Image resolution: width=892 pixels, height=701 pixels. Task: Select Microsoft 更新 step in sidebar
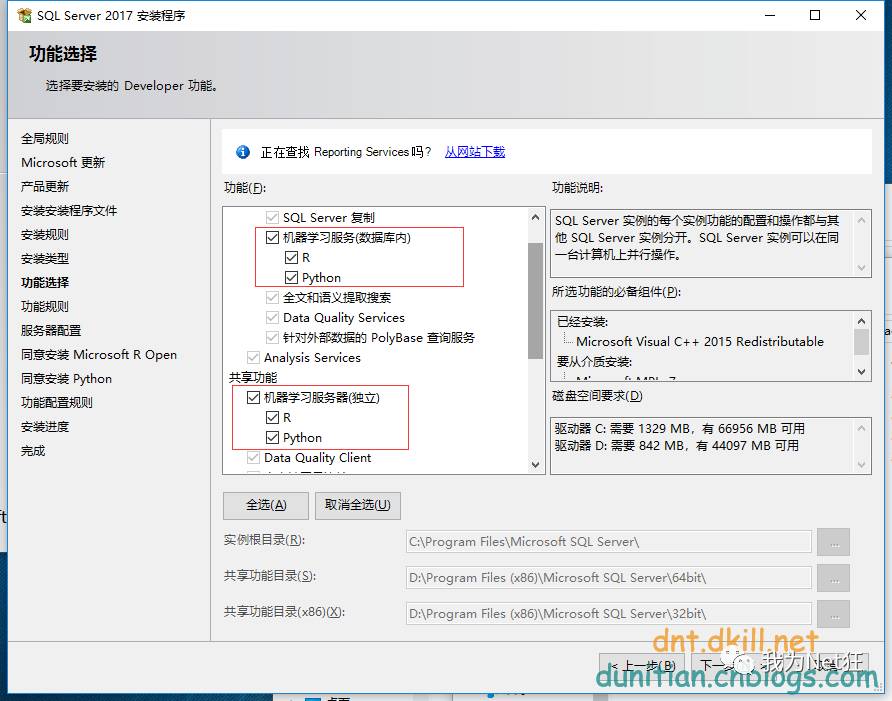63,163
